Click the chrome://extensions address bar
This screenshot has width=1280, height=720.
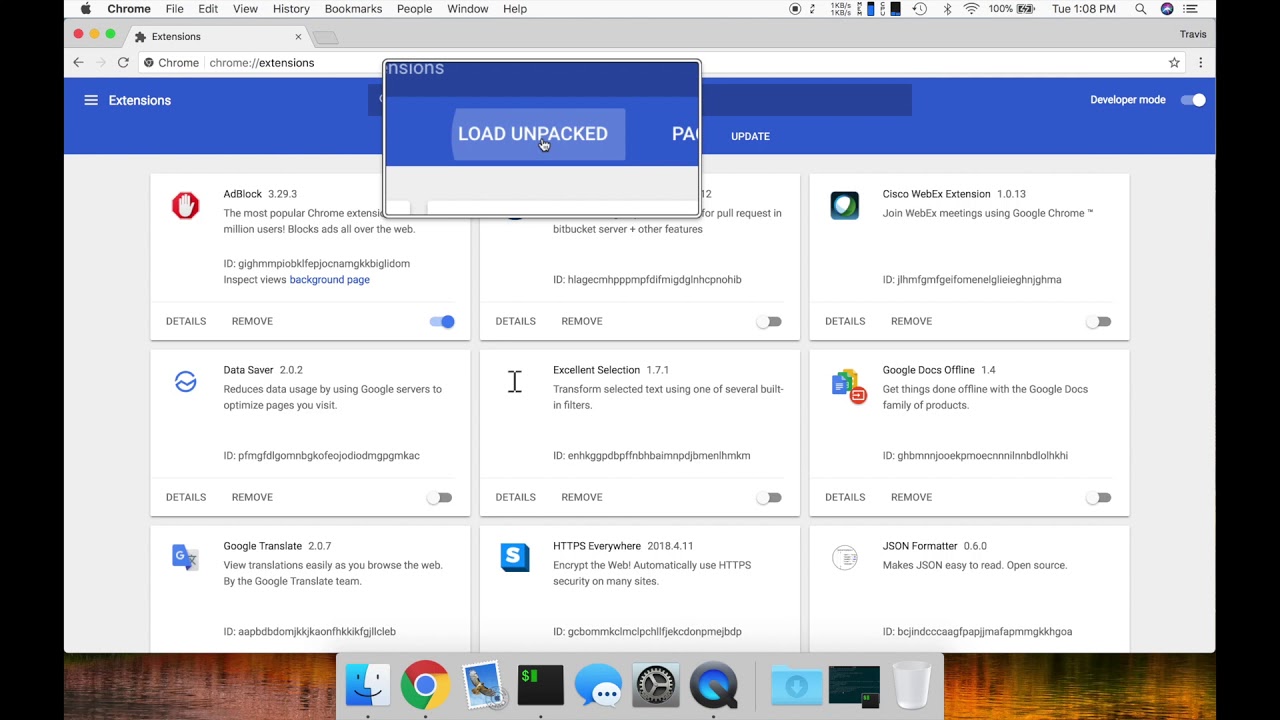coord(660,62)
